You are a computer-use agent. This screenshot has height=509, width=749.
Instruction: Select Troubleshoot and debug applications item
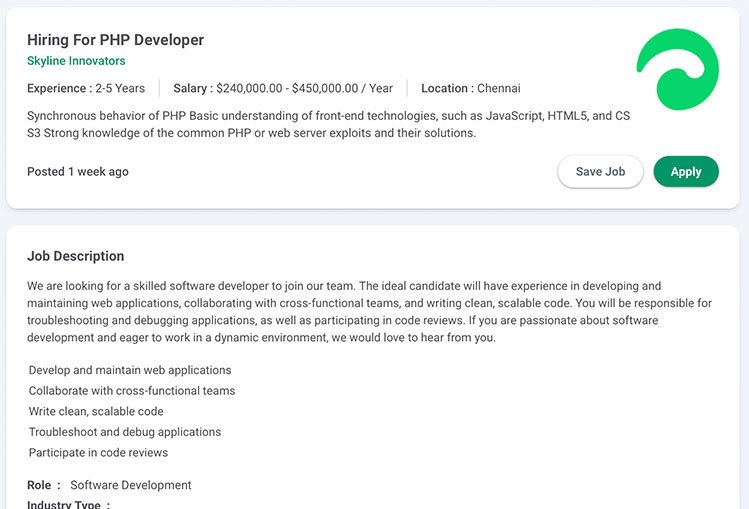[125, 432]
